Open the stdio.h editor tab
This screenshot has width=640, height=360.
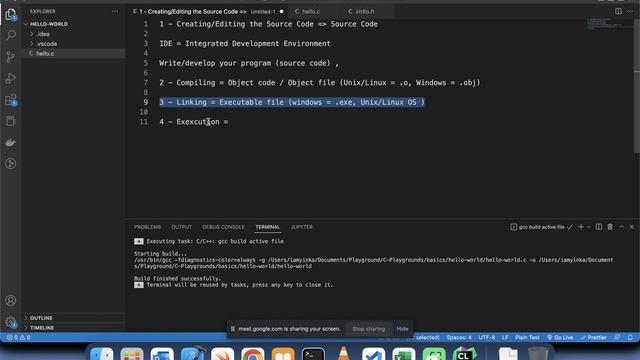(365, 11)
